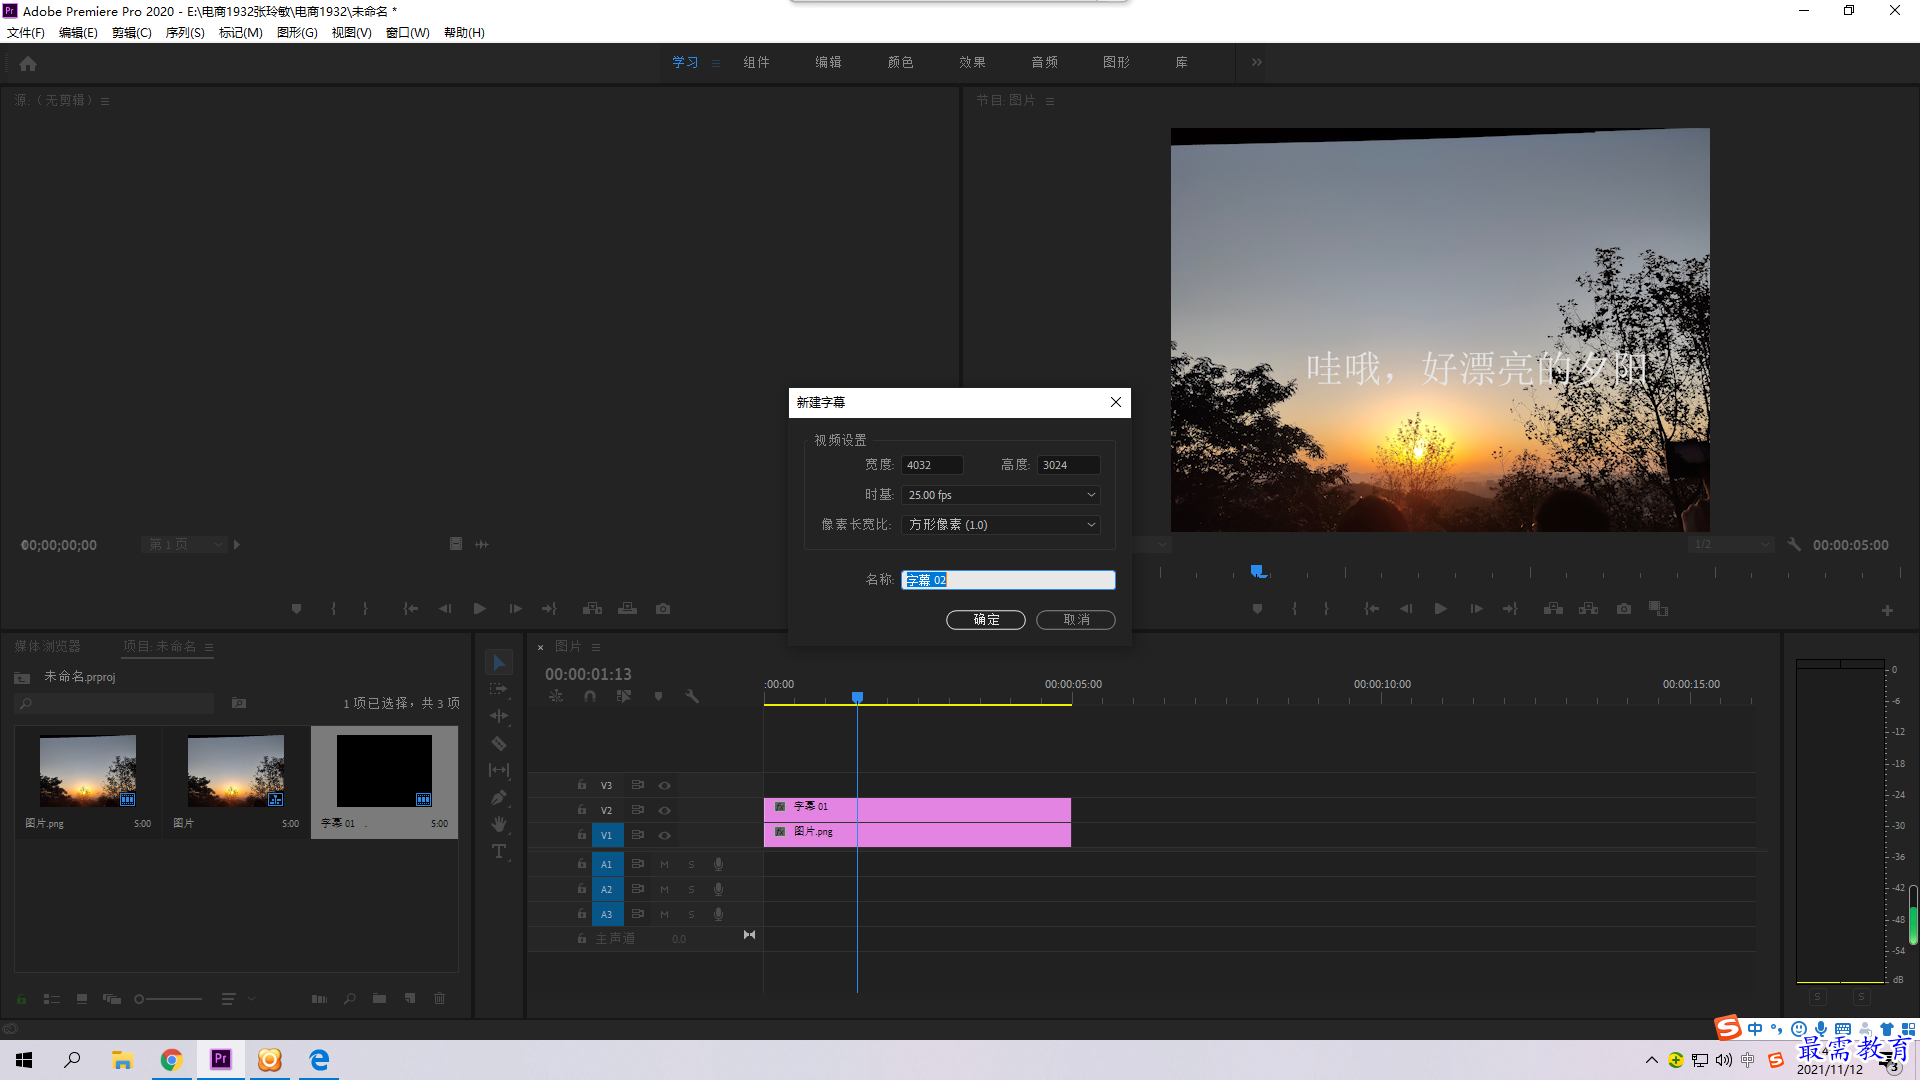Expand workspace overflow chevron
Viewport: 1920px width, 1080px height.
1256,62
